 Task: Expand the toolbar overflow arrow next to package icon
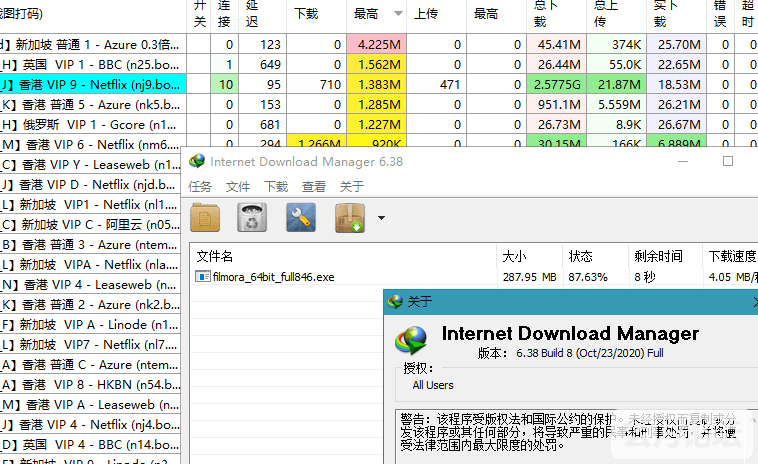(381, 218)
